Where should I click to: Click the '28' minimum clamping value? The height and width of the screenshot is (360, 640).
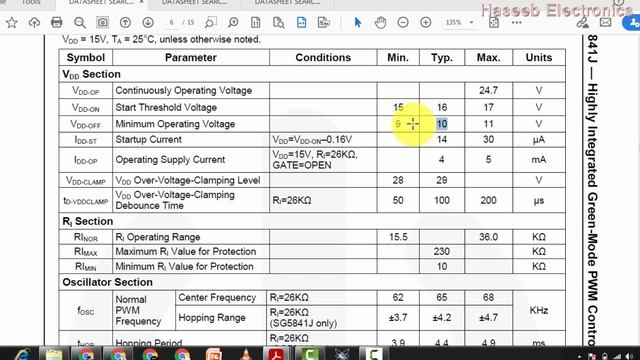pos(398,180)
